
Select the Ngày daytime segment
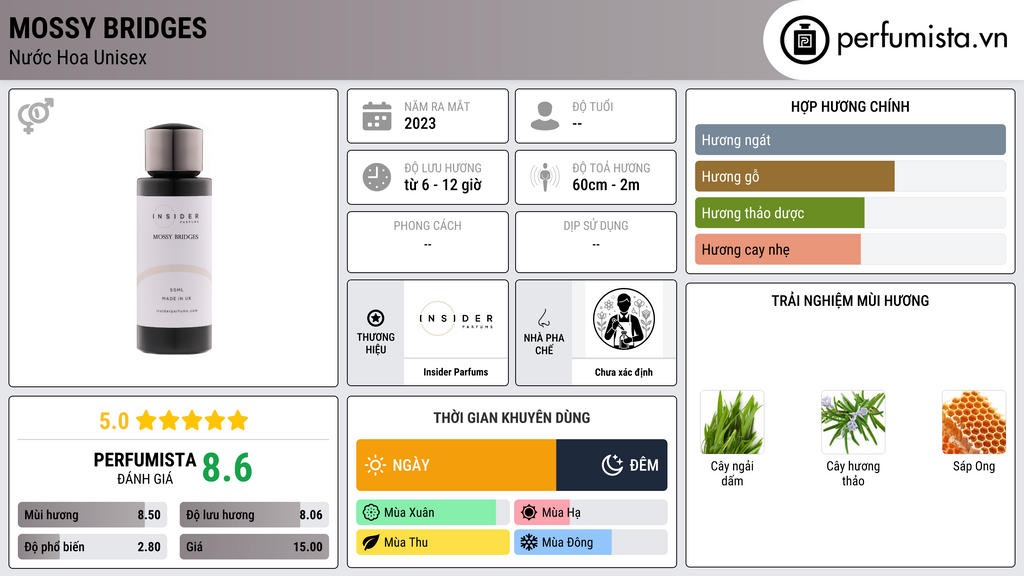tap(456, 465)
